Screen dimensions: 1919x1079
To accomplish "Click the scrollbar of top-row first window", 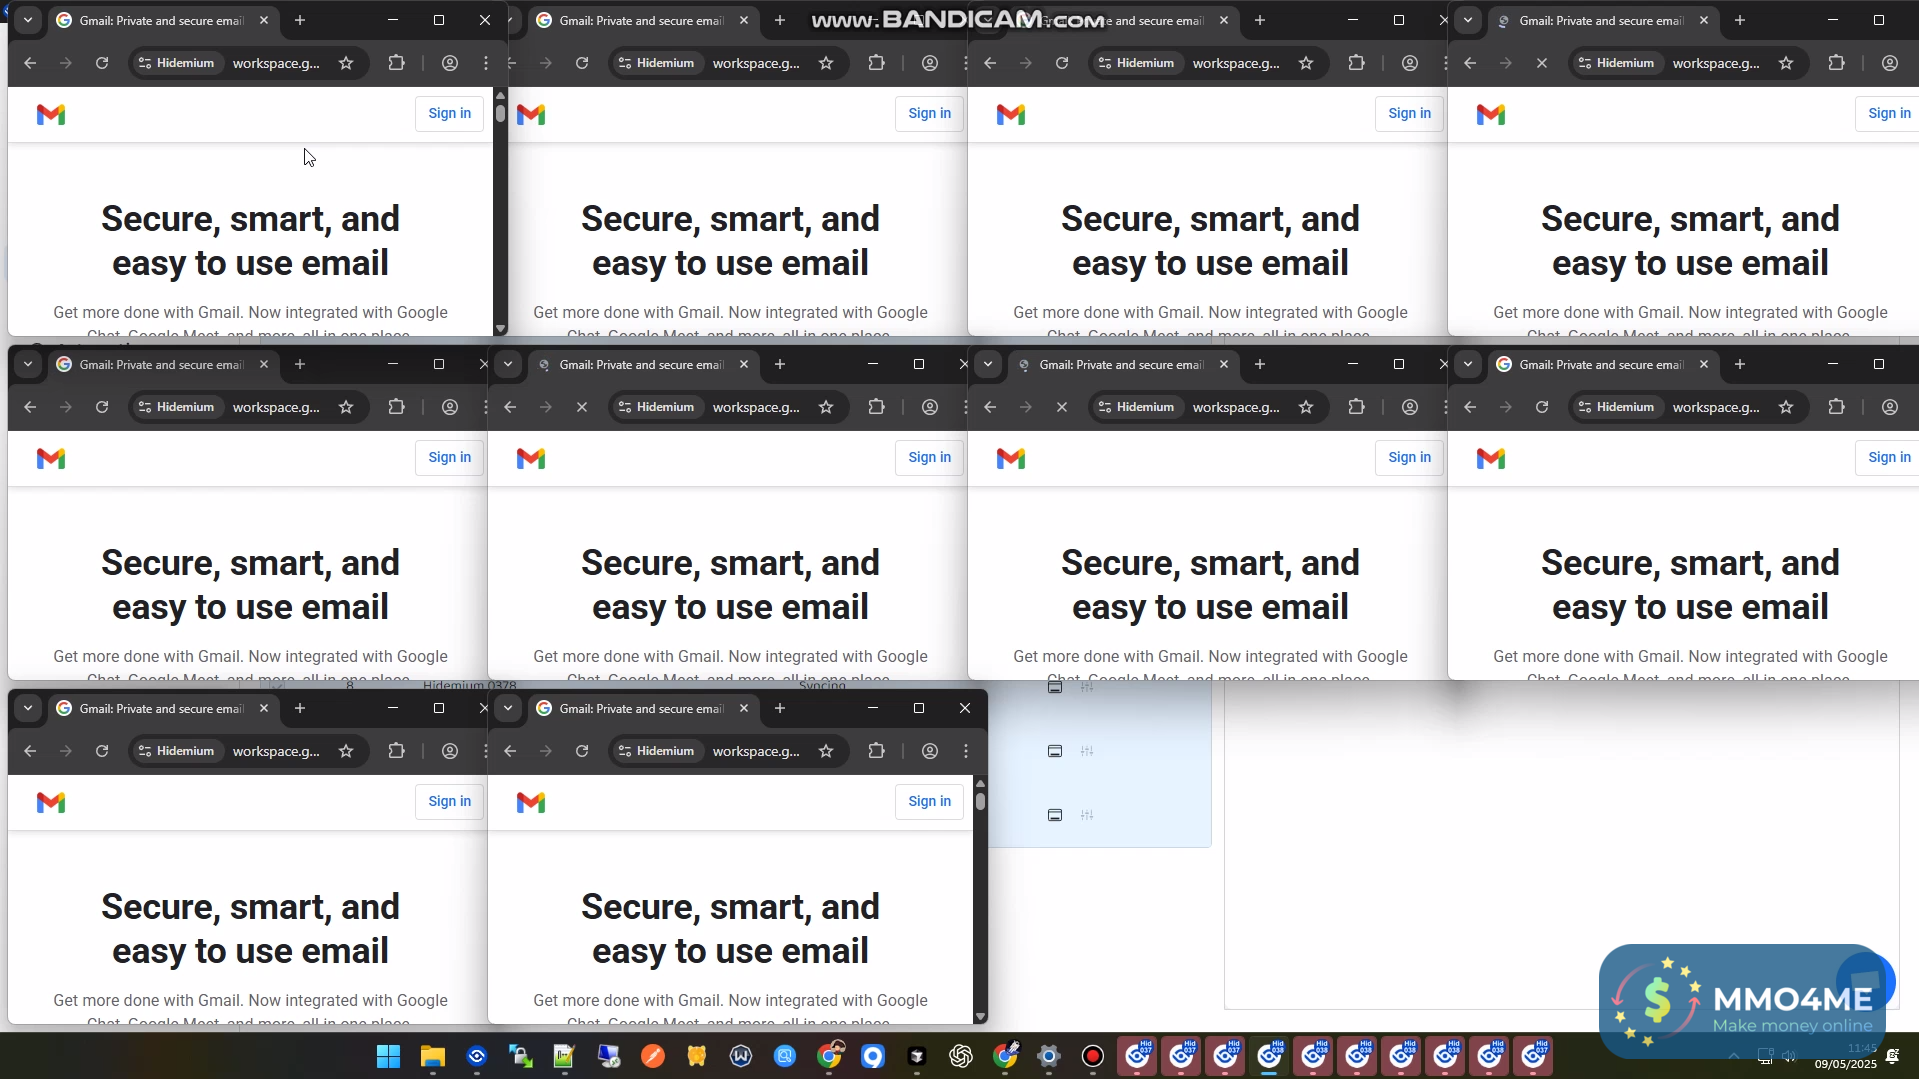I will pyautogui.click(x=501, y=212).
